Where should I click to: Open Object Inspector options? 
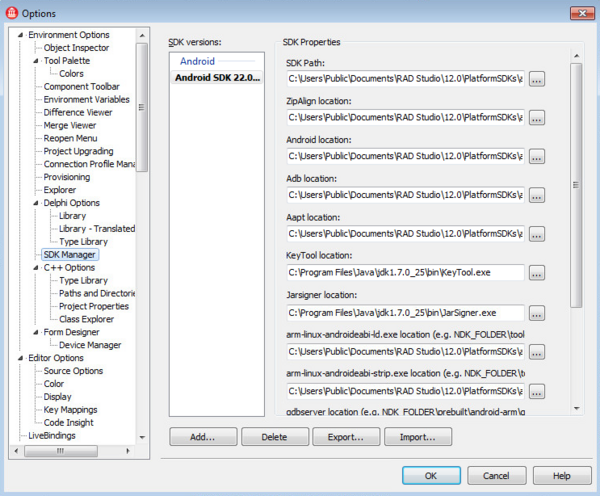click(76, 48)
